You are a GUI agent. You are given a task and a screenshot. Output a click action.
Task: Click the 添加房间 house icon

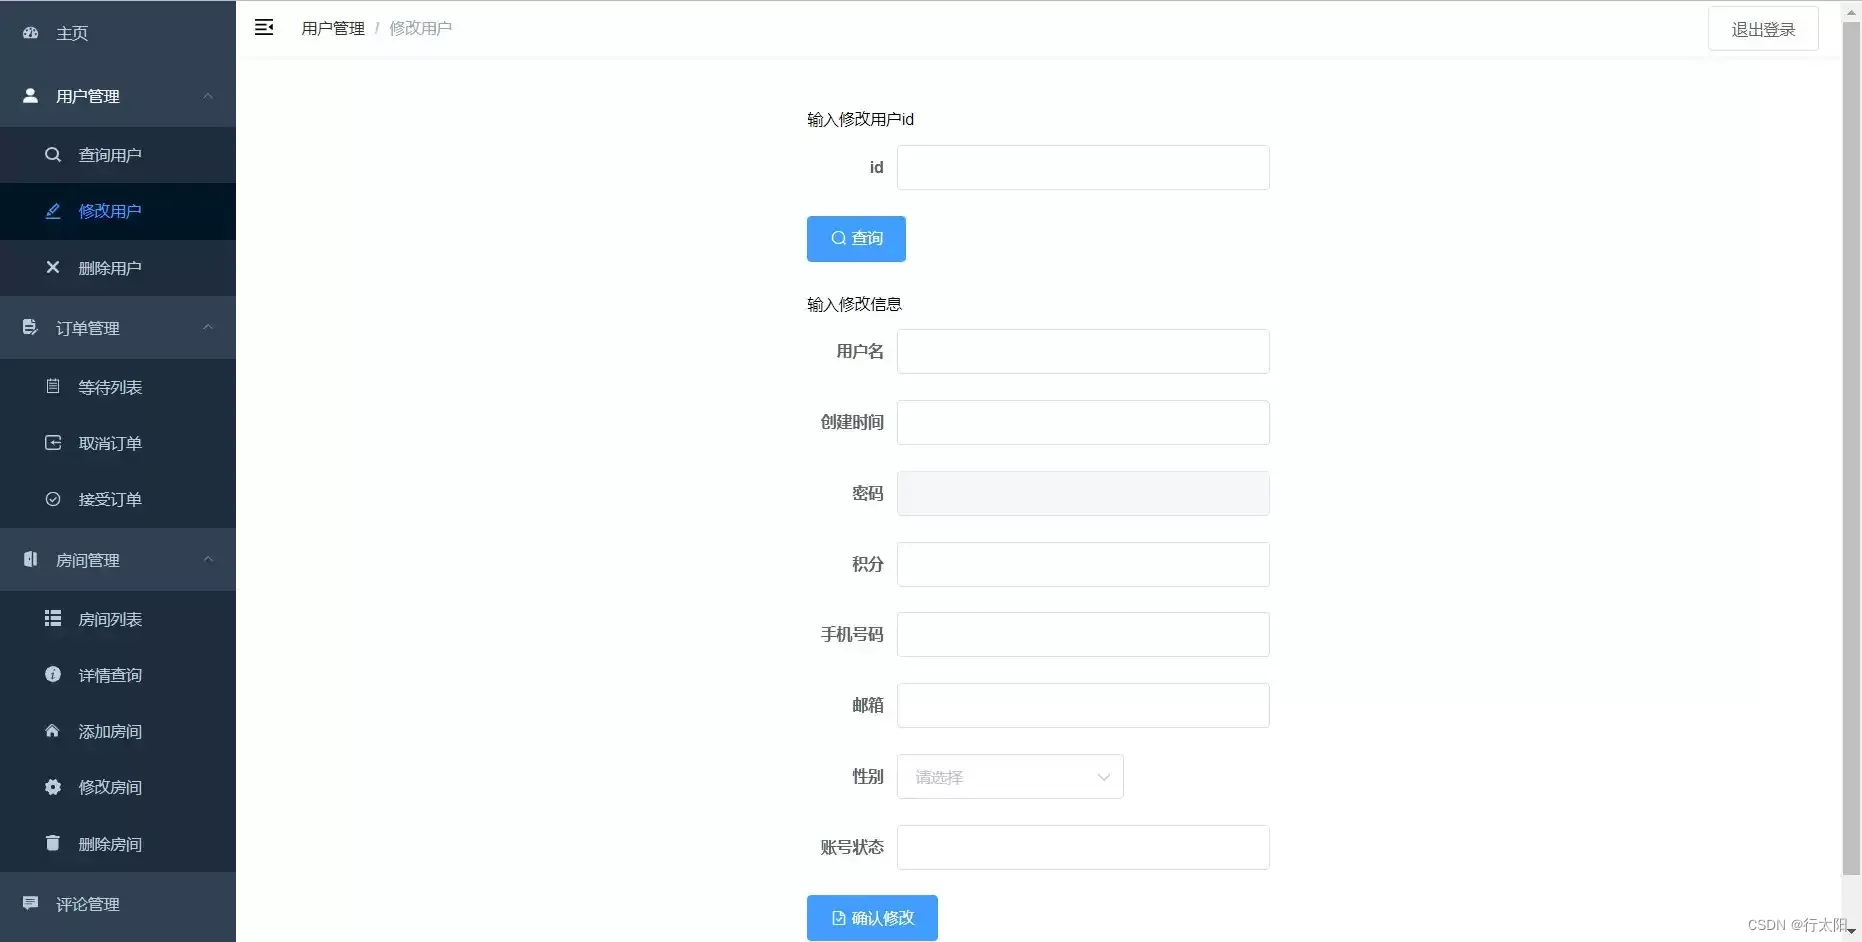pyautogui.click(x=53, y=731)
